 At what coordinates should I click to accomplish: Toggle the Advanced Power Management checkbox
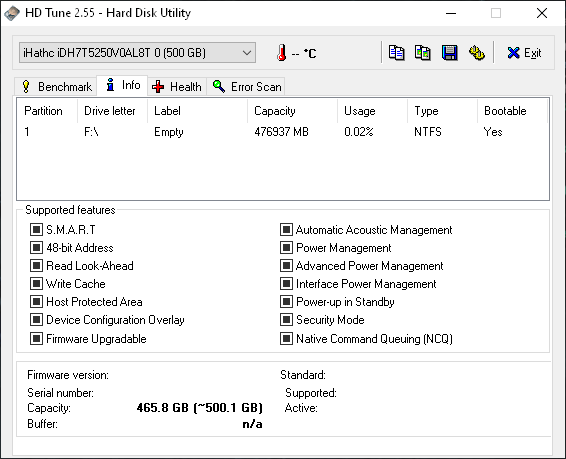(x=286, y=266)
